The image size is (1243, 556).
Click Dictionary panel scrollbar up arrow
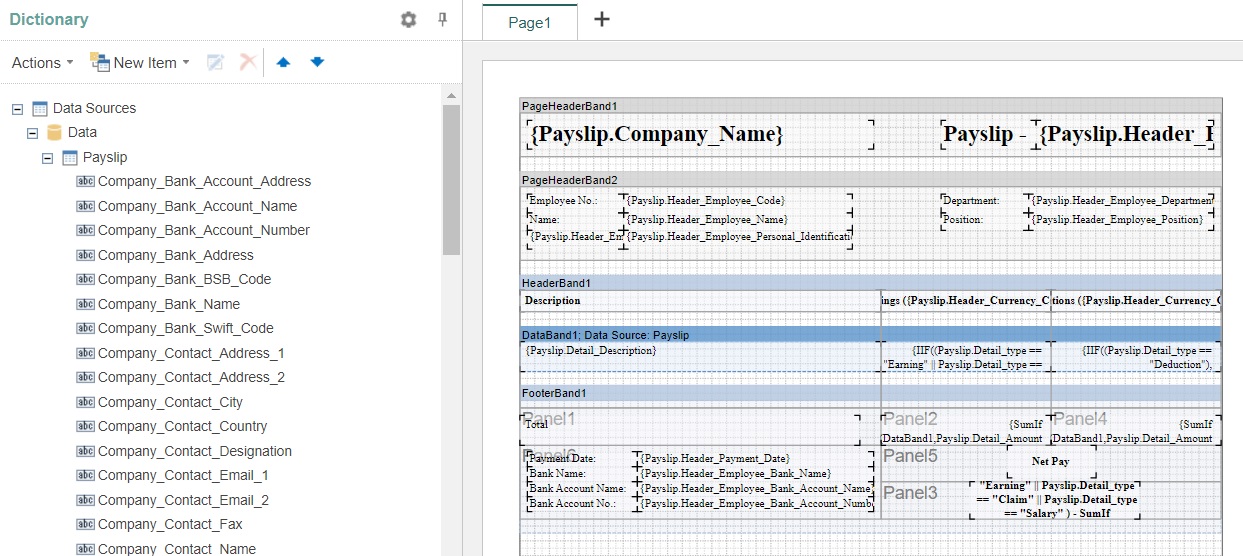coord(451,96)
